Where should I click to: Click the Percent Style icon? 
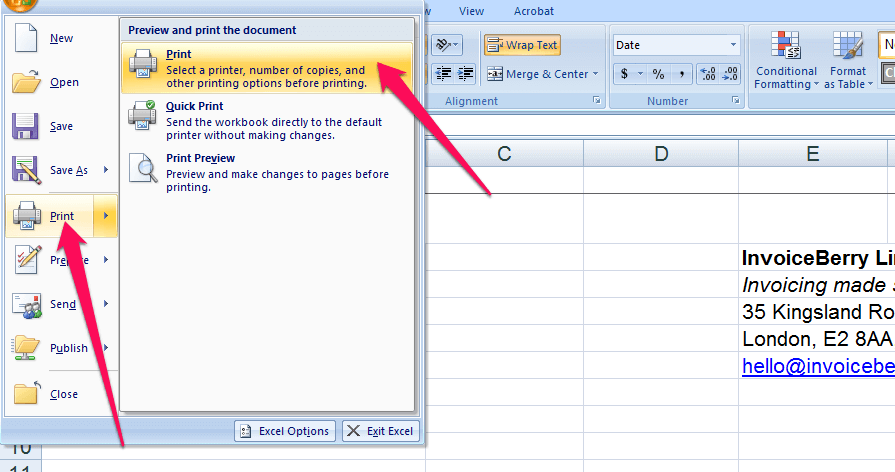point(658,74)
